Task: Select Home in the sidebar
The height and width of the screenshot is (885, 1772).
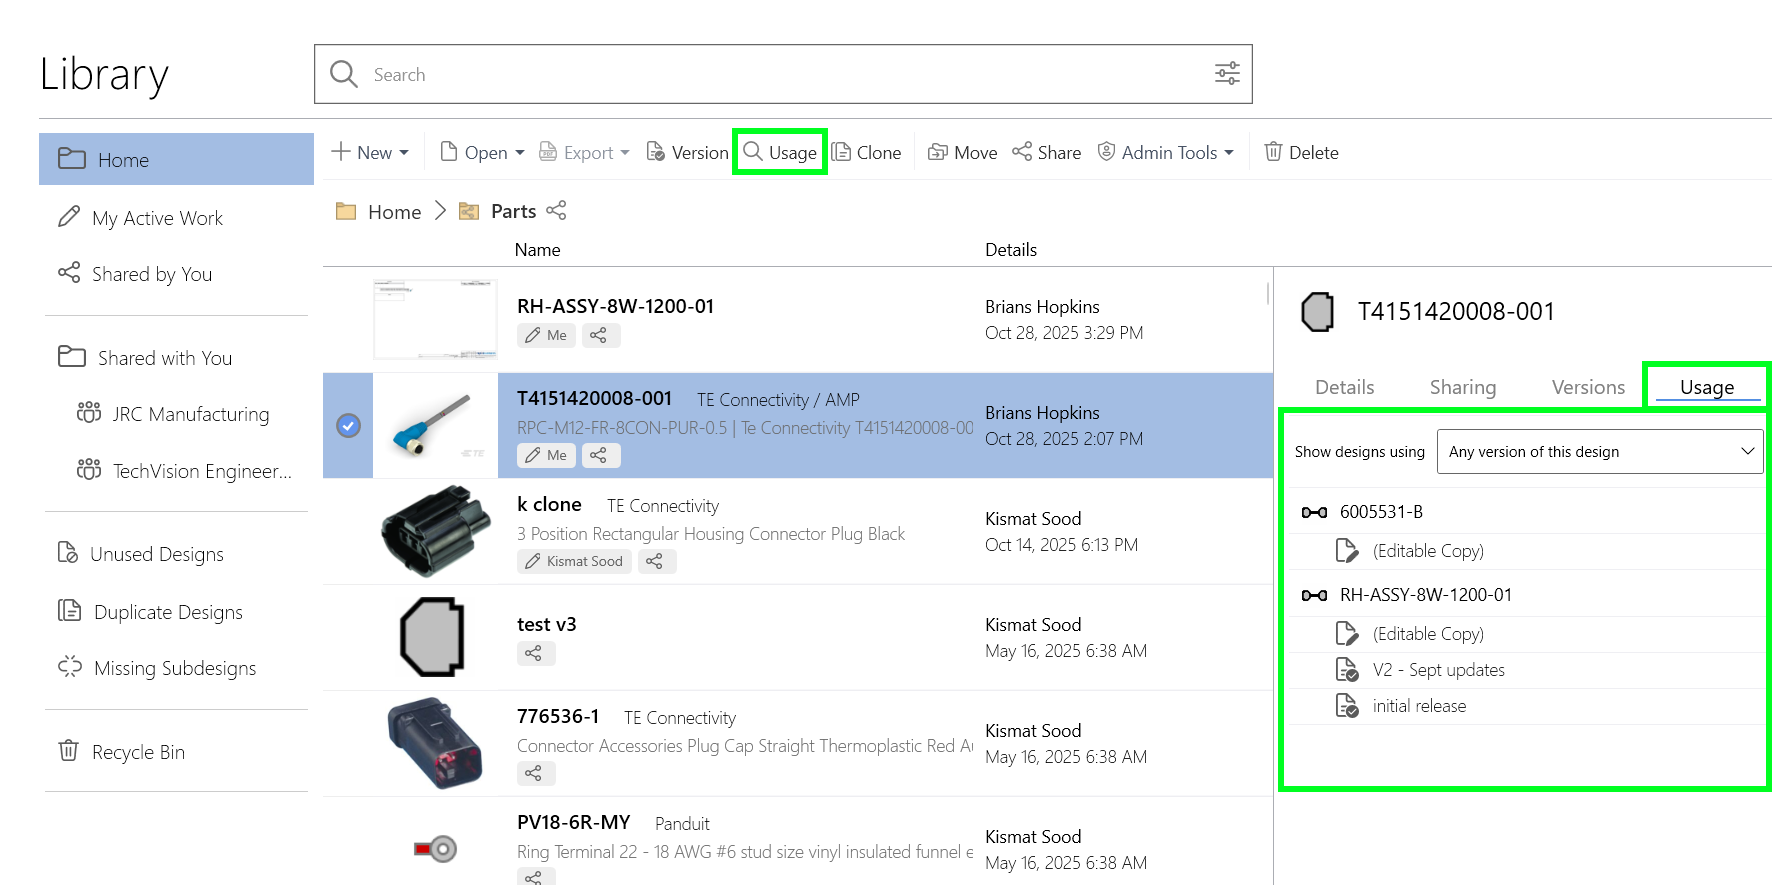Action: (x=176, y=159)
